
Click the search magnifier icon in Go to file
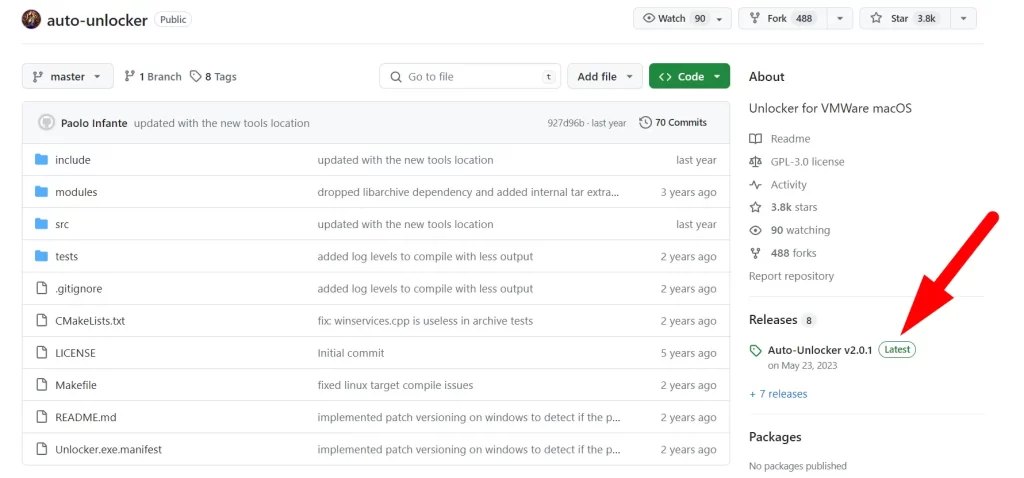pos(396,77)
